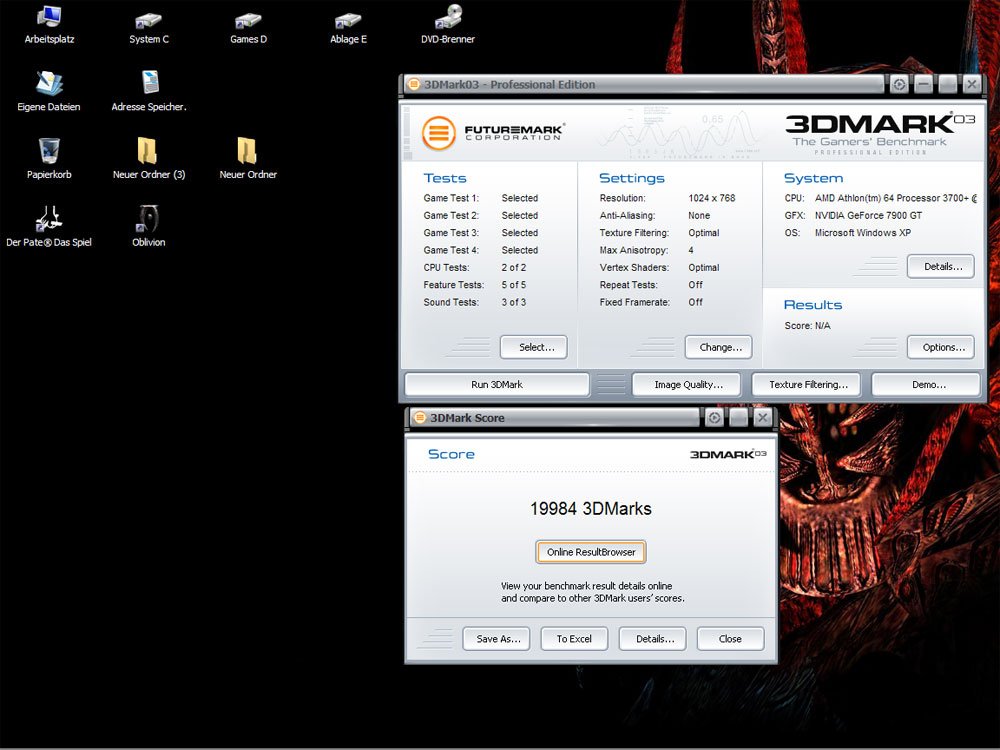Click the 3DMark Score window title bar
This screenshot has height=750, width=1000.
coord(554,418)
